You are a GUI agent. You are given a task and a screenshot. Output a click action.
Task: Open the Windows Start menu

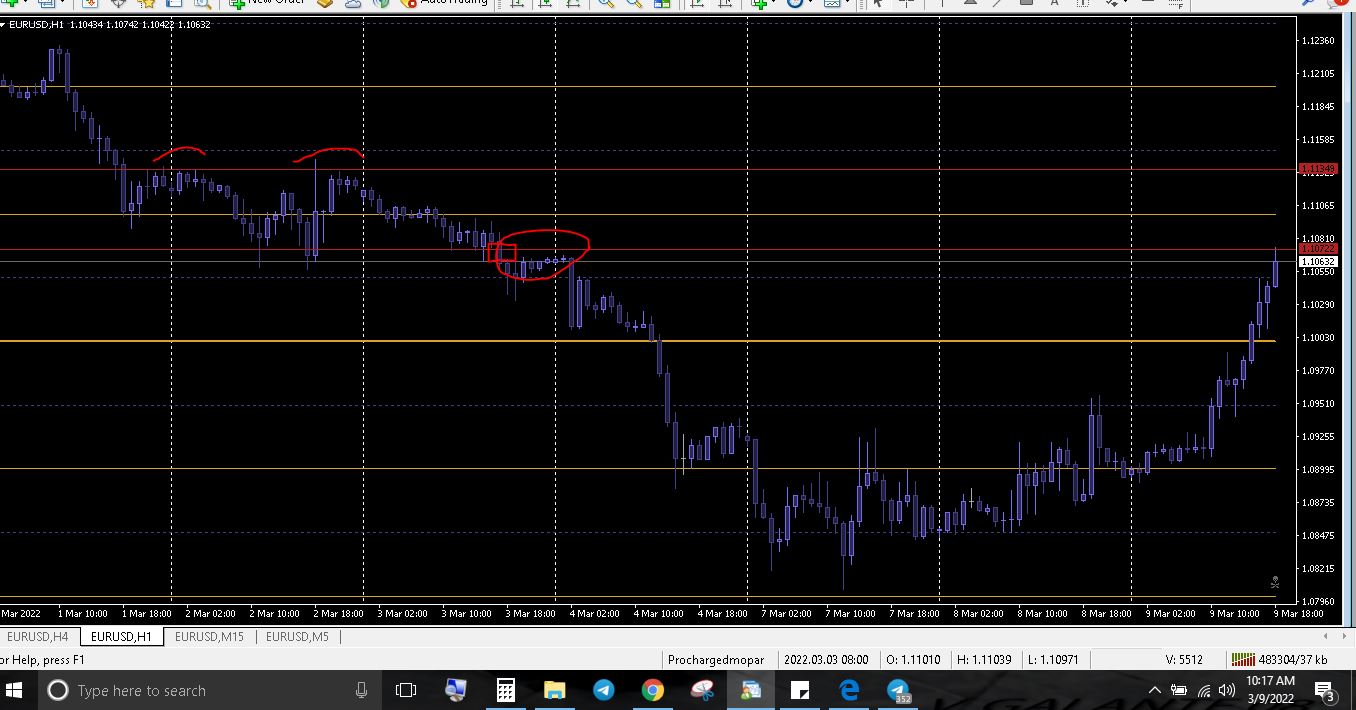coord(15,690)
